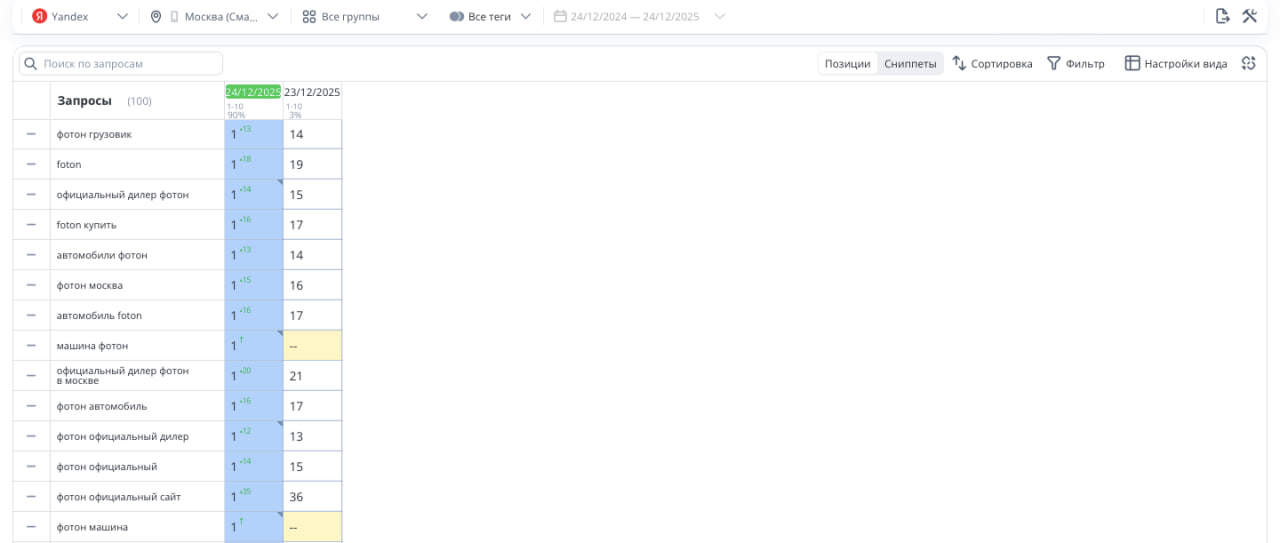The image size is (1280, 543).
Task: Click the minus icon beside 'foton' row
Action: (x=31, y=164)
